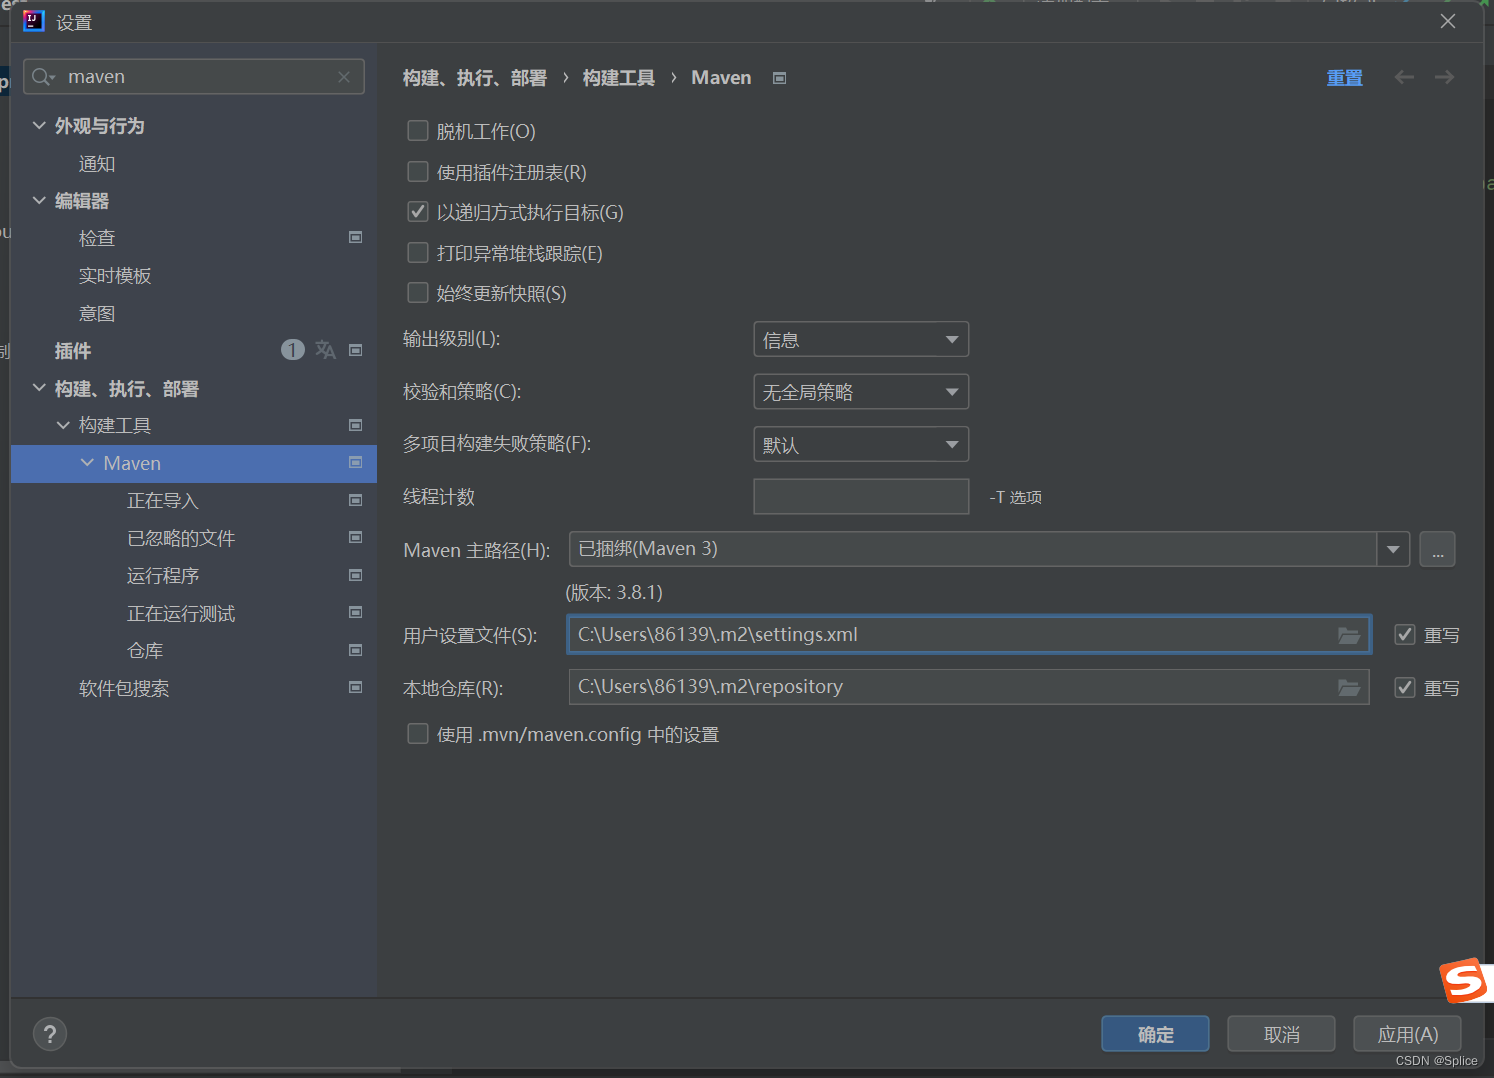Open help with the question mark button
This screenshot has width=1494, height=1078.
tap(50, 1034)
